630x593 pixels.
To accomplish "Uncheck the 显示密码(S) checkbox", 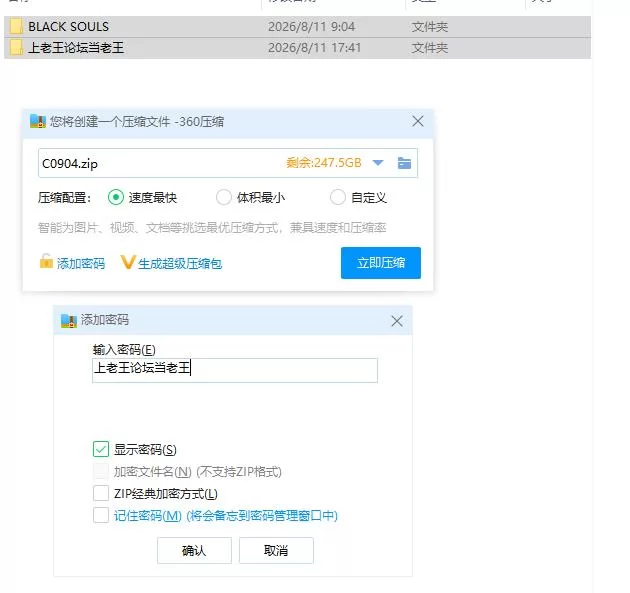I will tap(101, 449).
